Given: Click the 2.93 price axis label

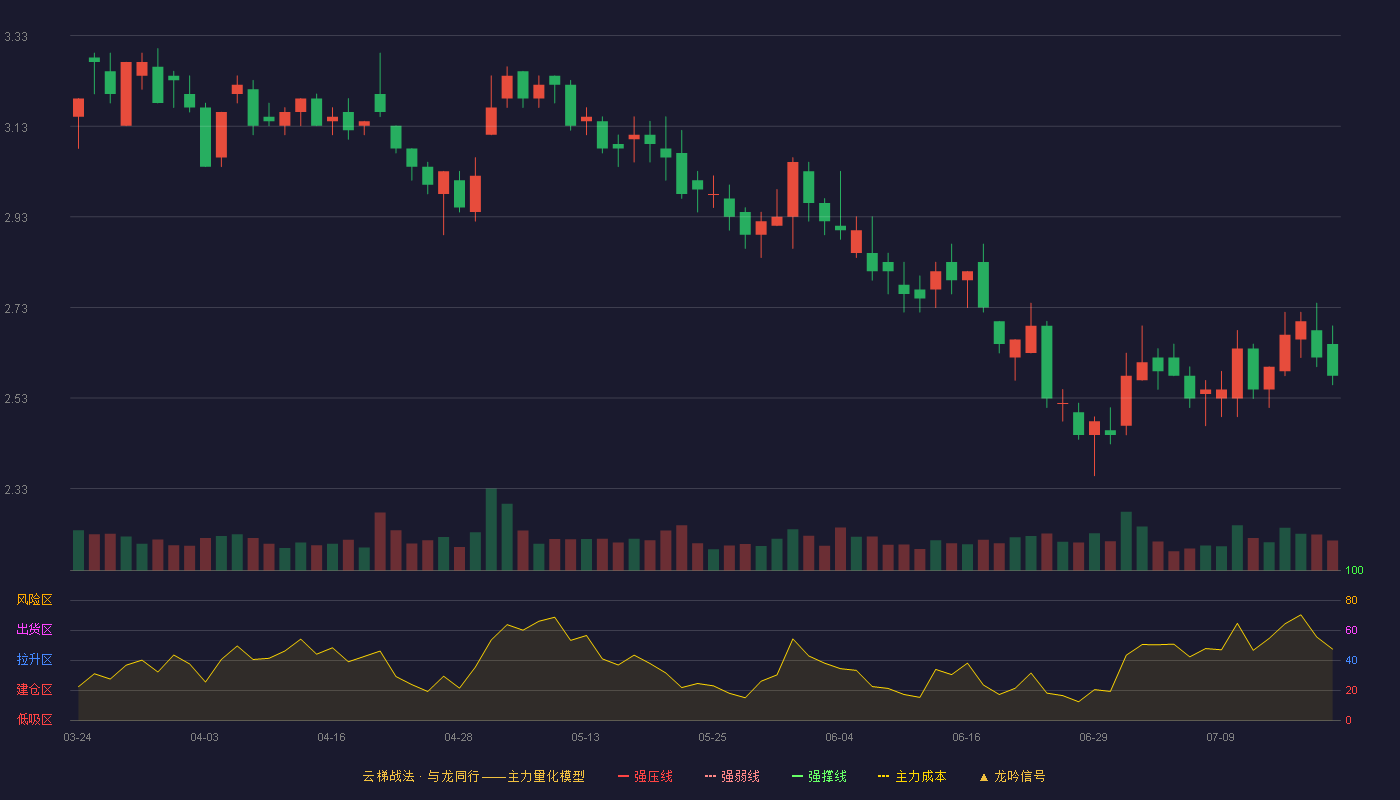Looking at the screenshot, I should [x=16, y=218].
